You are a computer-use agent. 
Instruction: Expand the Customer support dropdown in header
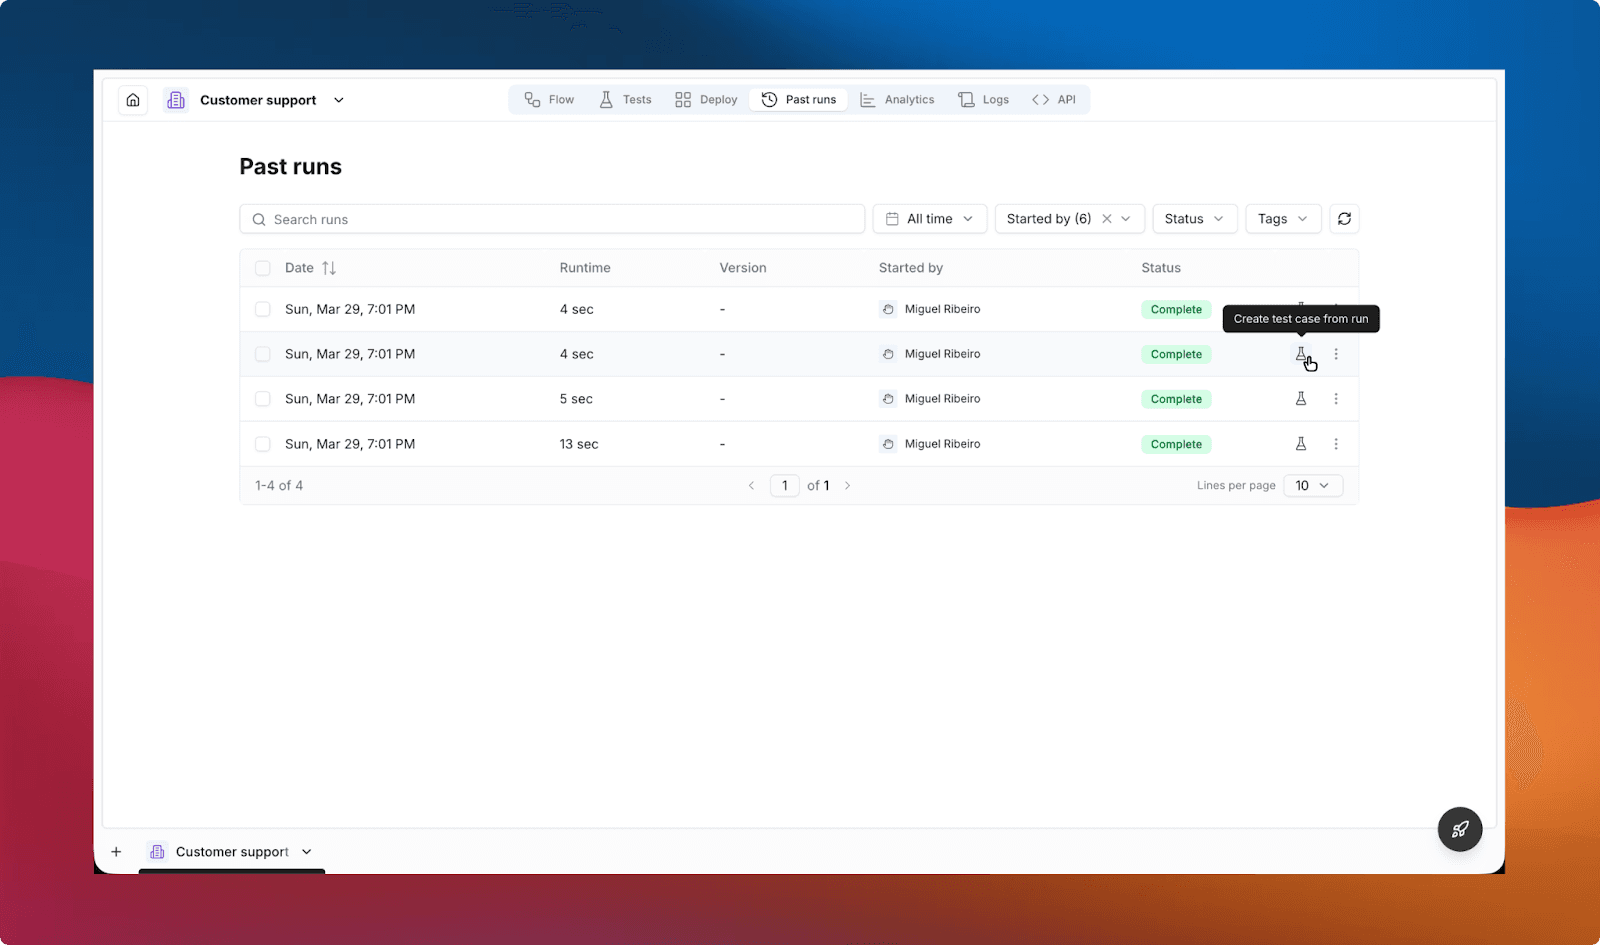click(339, 100)
